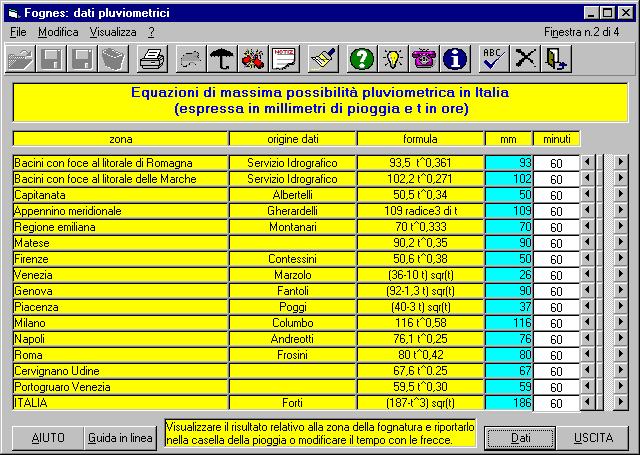Click the green question mark help icon
The image size is (640, 455).
coord(361,59)
